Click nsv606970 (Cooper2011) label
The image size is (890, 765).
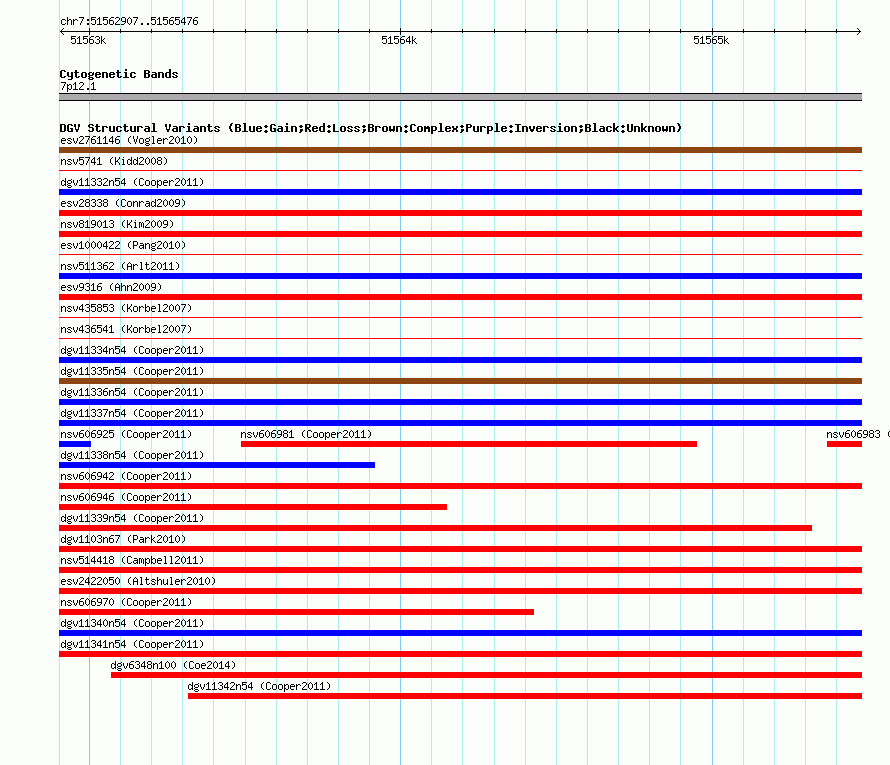[x=126, y=602]
